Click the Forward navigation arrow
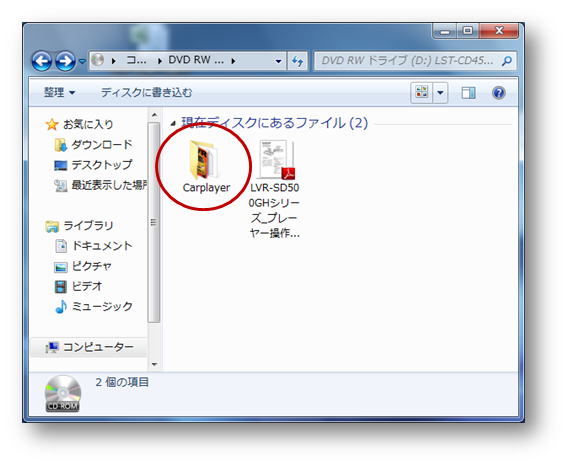This screenshot has height=465, width=567. coord(65,61)
